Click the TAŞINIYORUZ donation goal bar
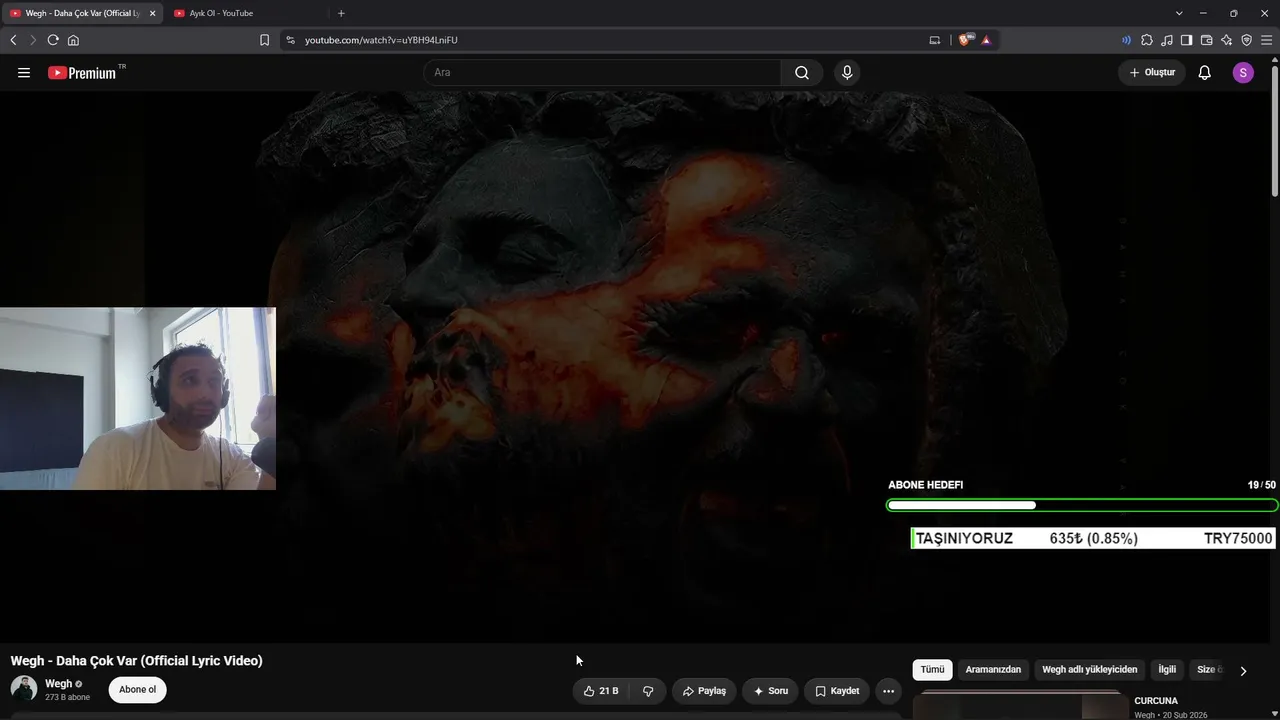Viewport: 1280px width, 720px height. 1093,538
